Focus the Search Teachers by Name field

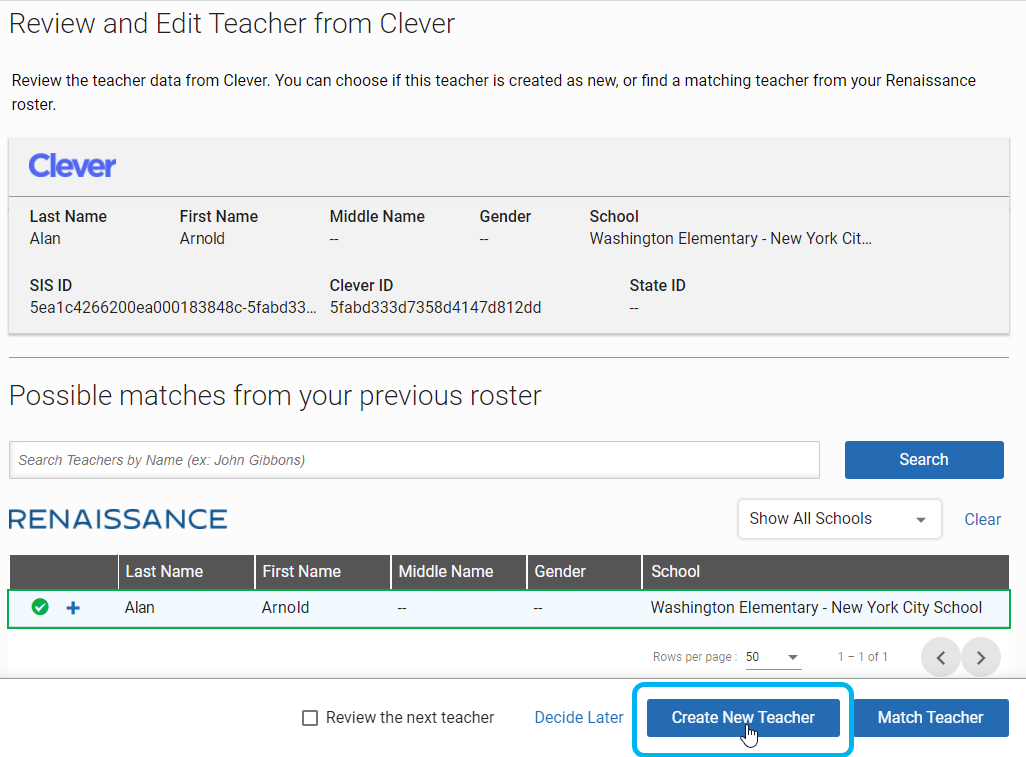click(x=414, y=460)
